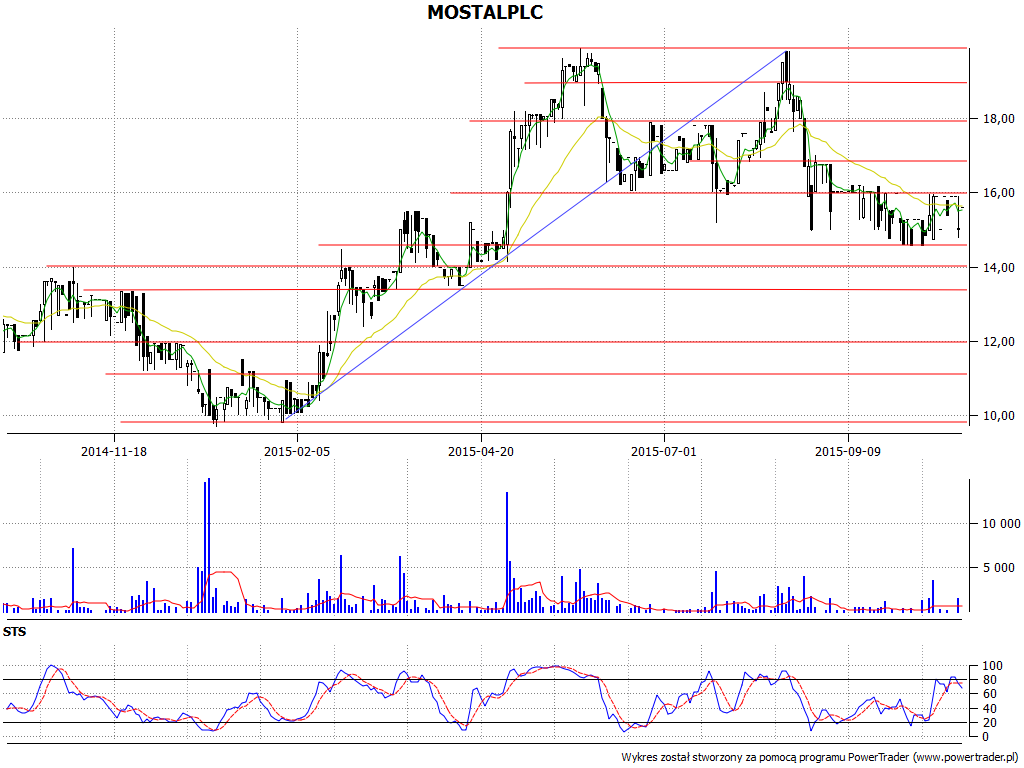Select the 2015-07-01 date label
This screenshot has height=768, width=1024.
click(664, 451)
